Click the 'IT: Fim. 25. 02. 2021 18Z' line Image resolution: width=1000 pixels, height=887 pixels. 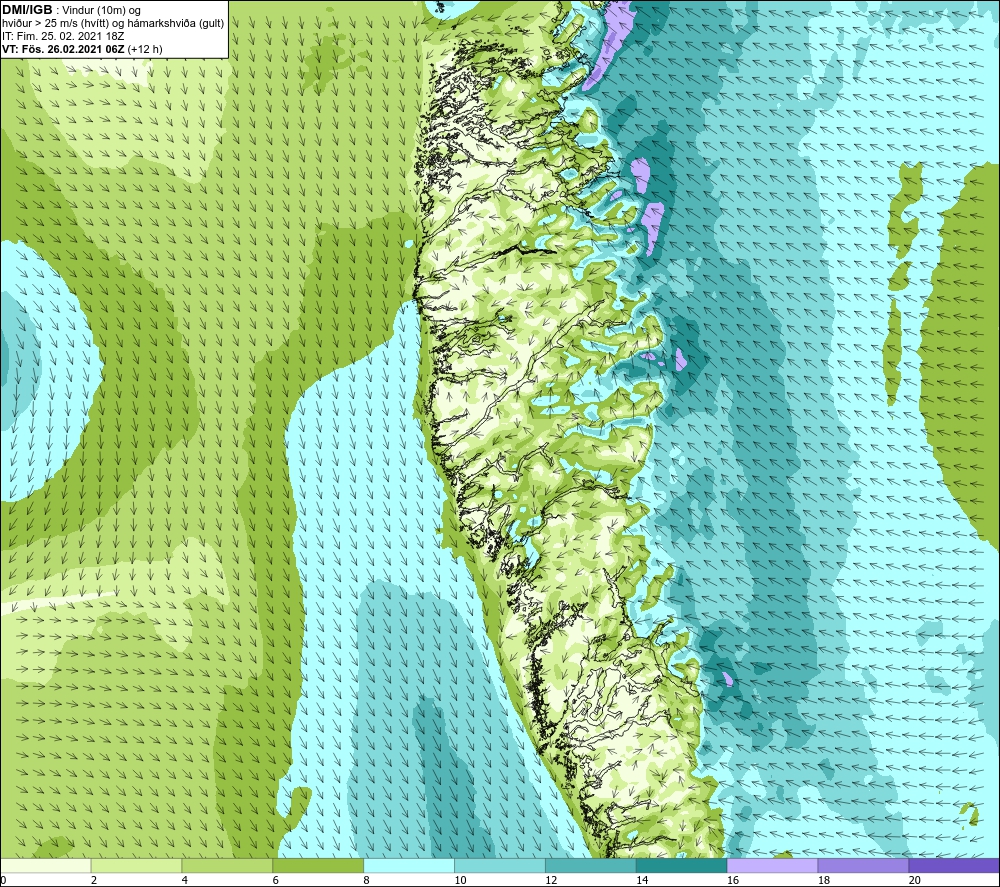click(x=63, y=36)
